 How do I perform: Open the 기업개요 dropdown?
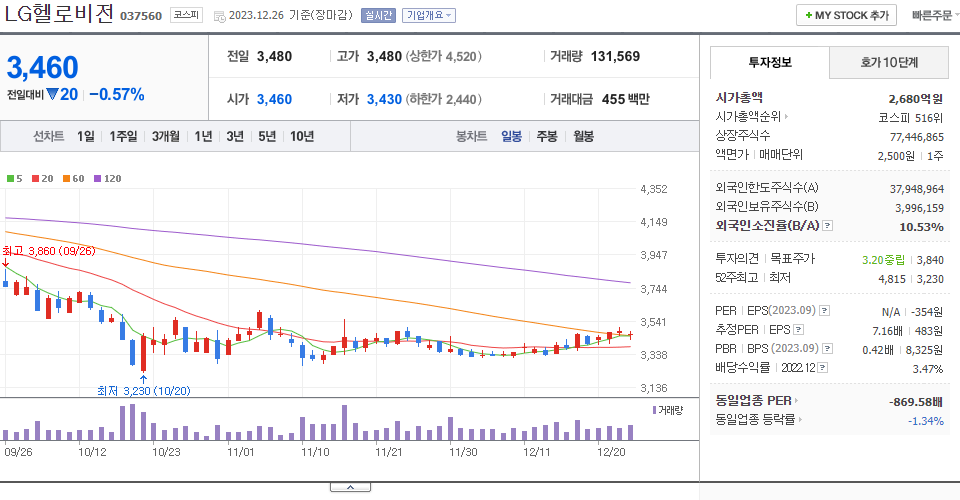point(429,15)
